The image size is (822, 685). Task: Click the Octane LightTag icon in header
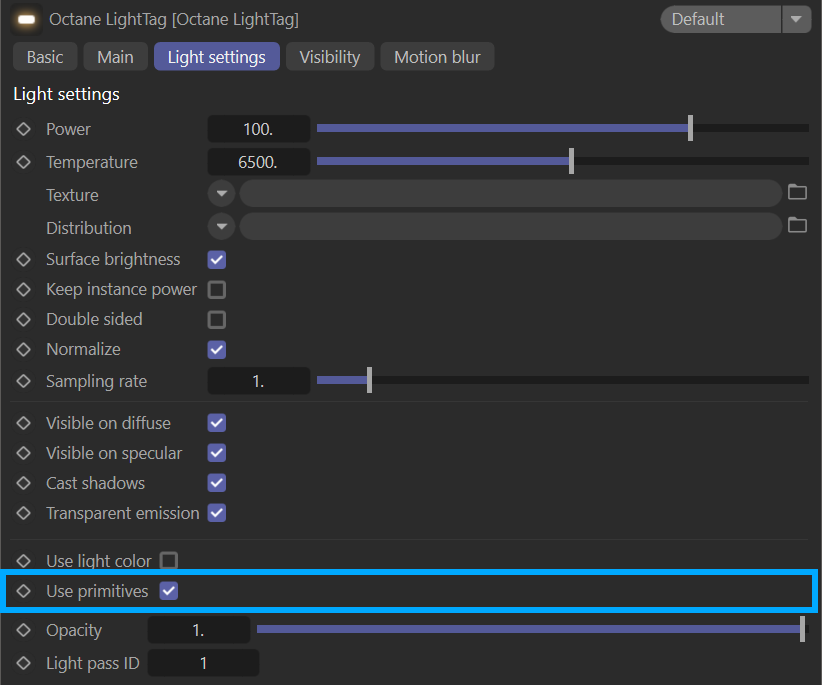point(26,19)
